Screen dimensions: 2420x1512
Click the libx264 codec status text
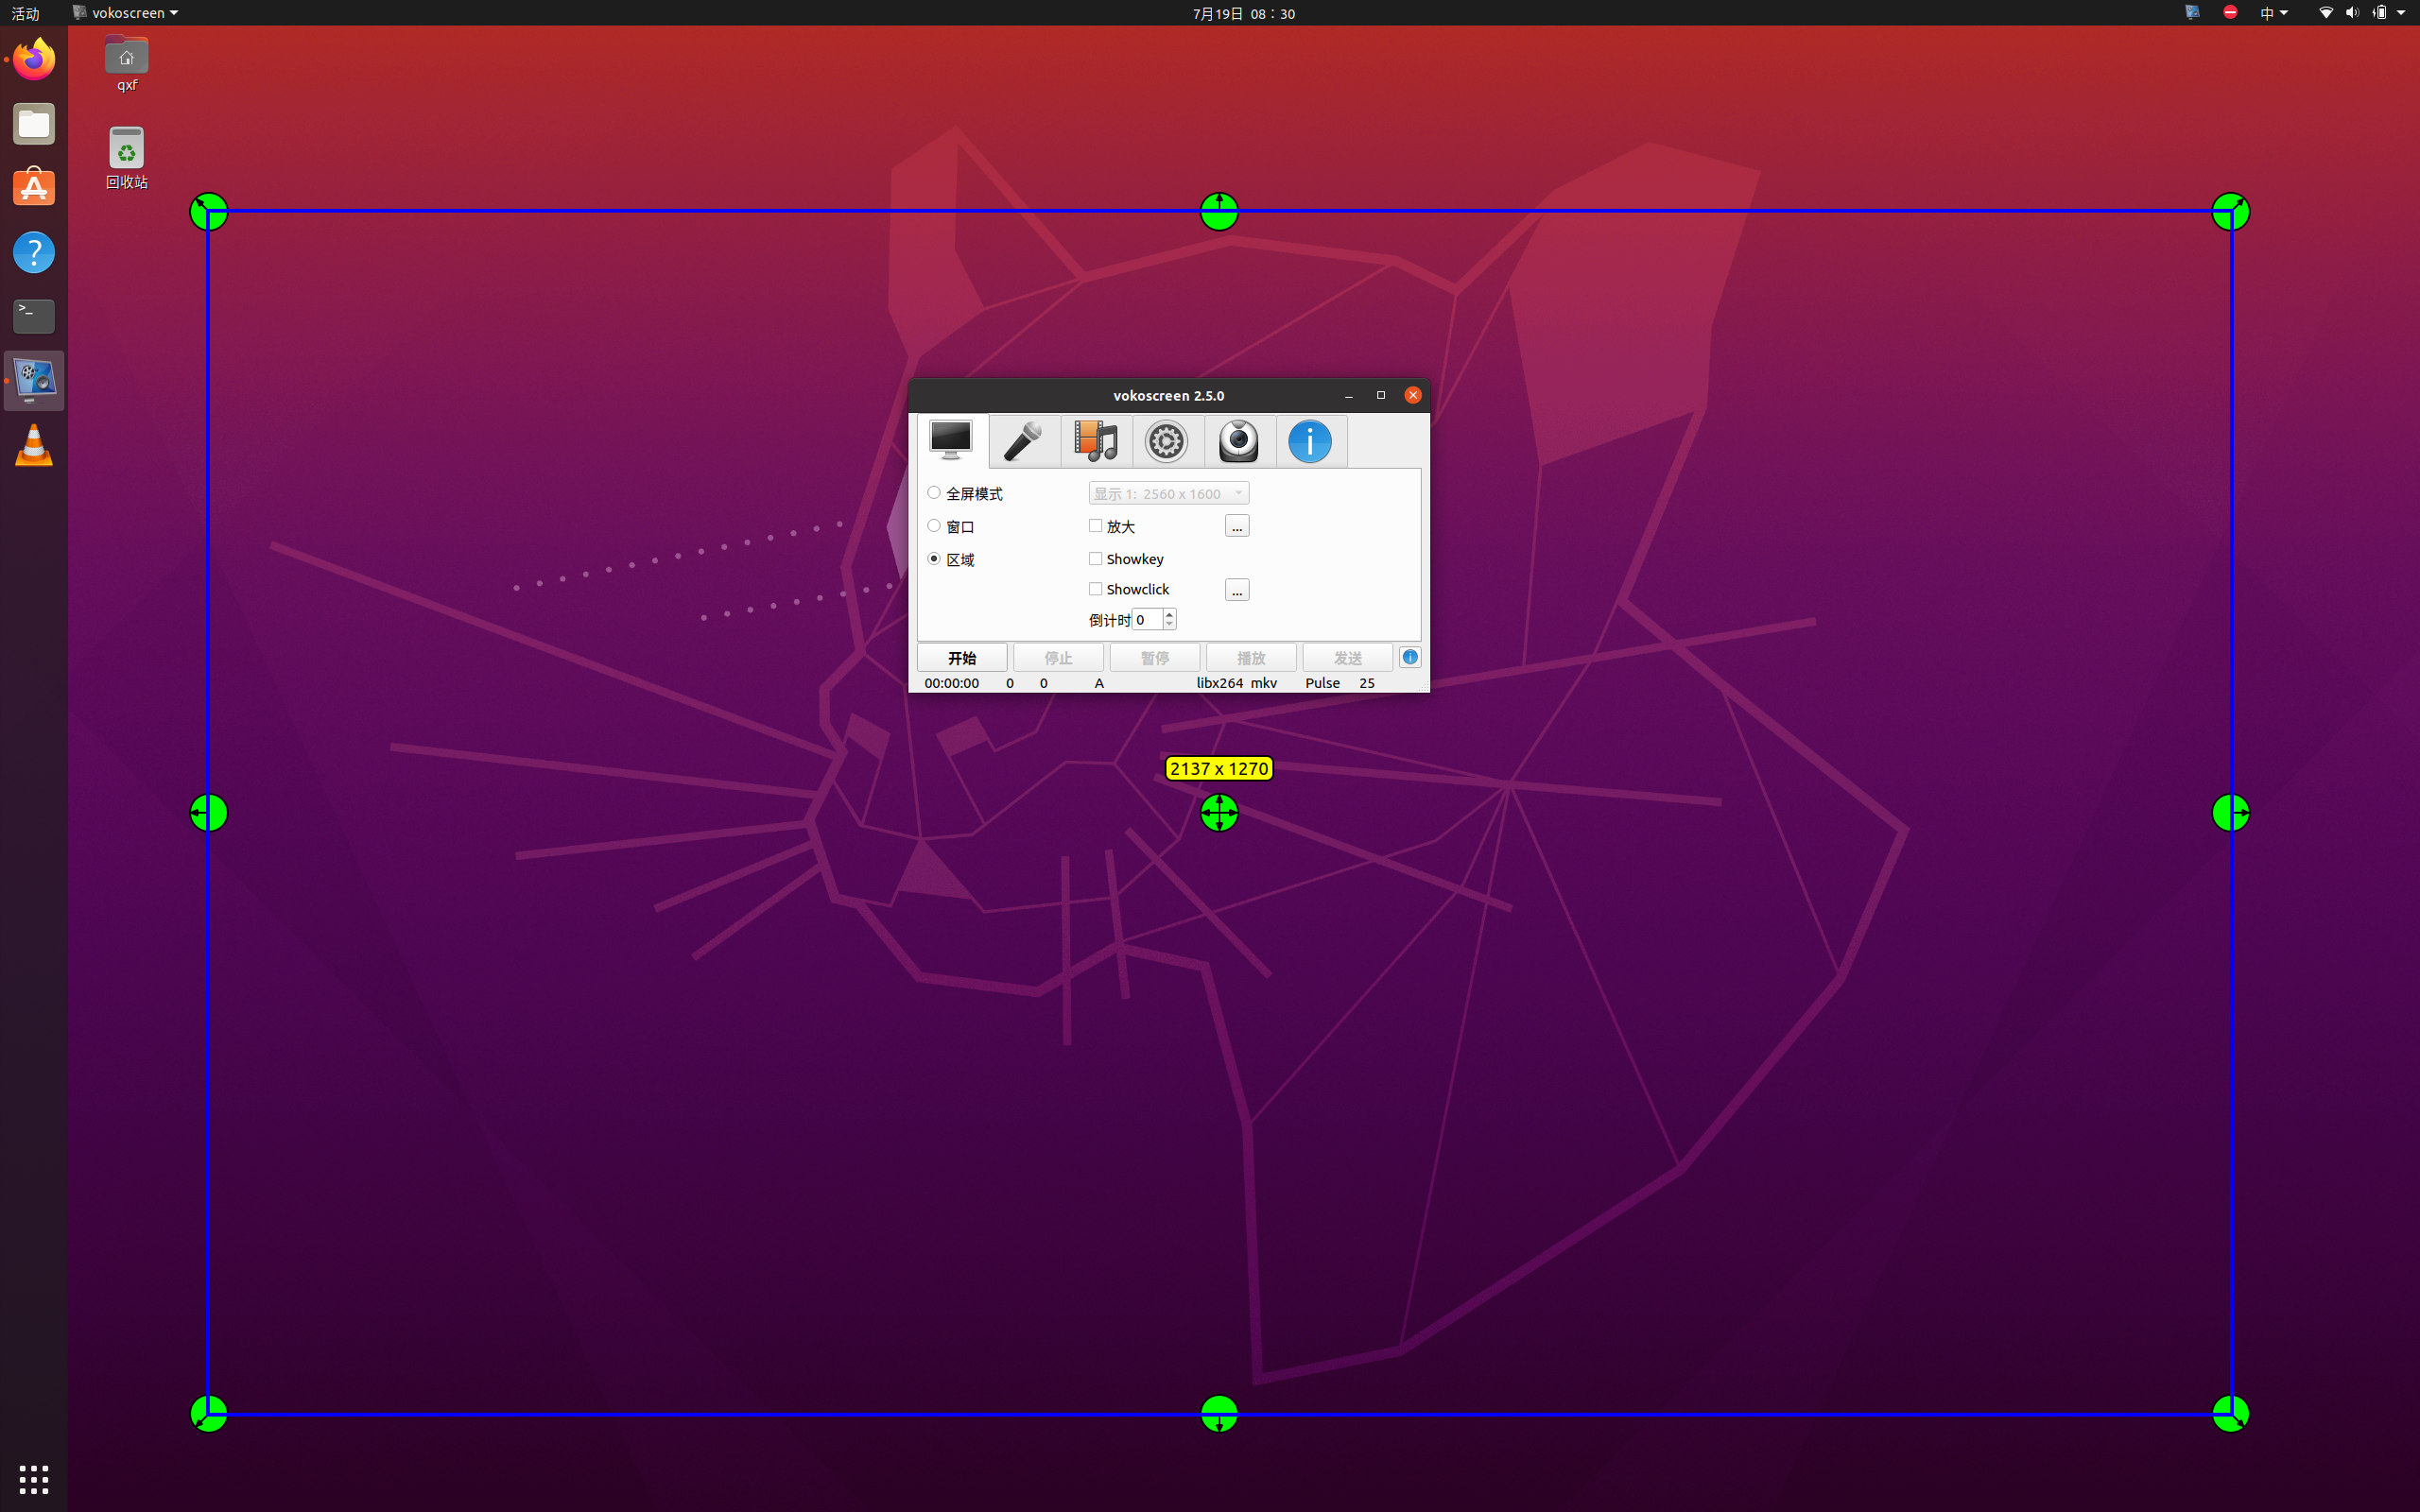(x=1219, y=683)
